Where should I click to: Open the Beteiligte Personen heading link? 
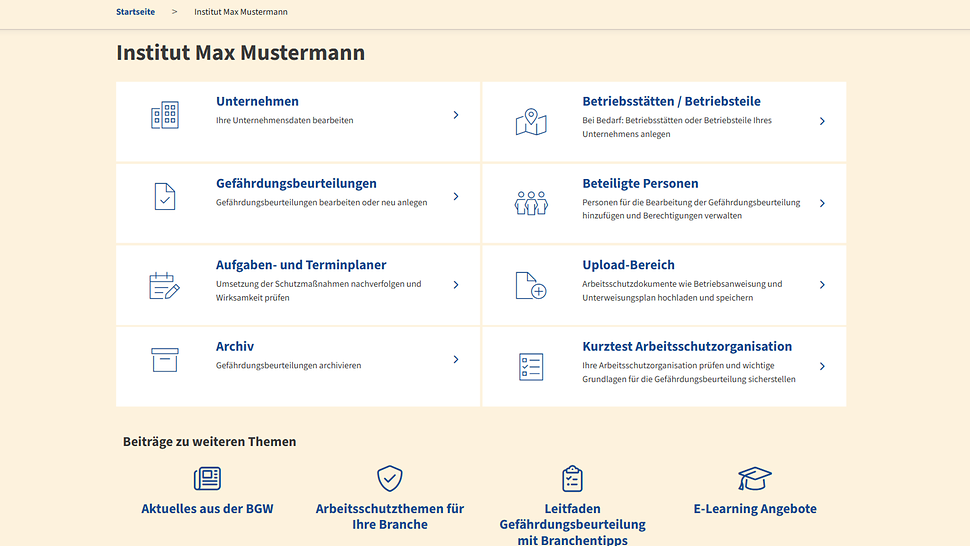point(640,184)
